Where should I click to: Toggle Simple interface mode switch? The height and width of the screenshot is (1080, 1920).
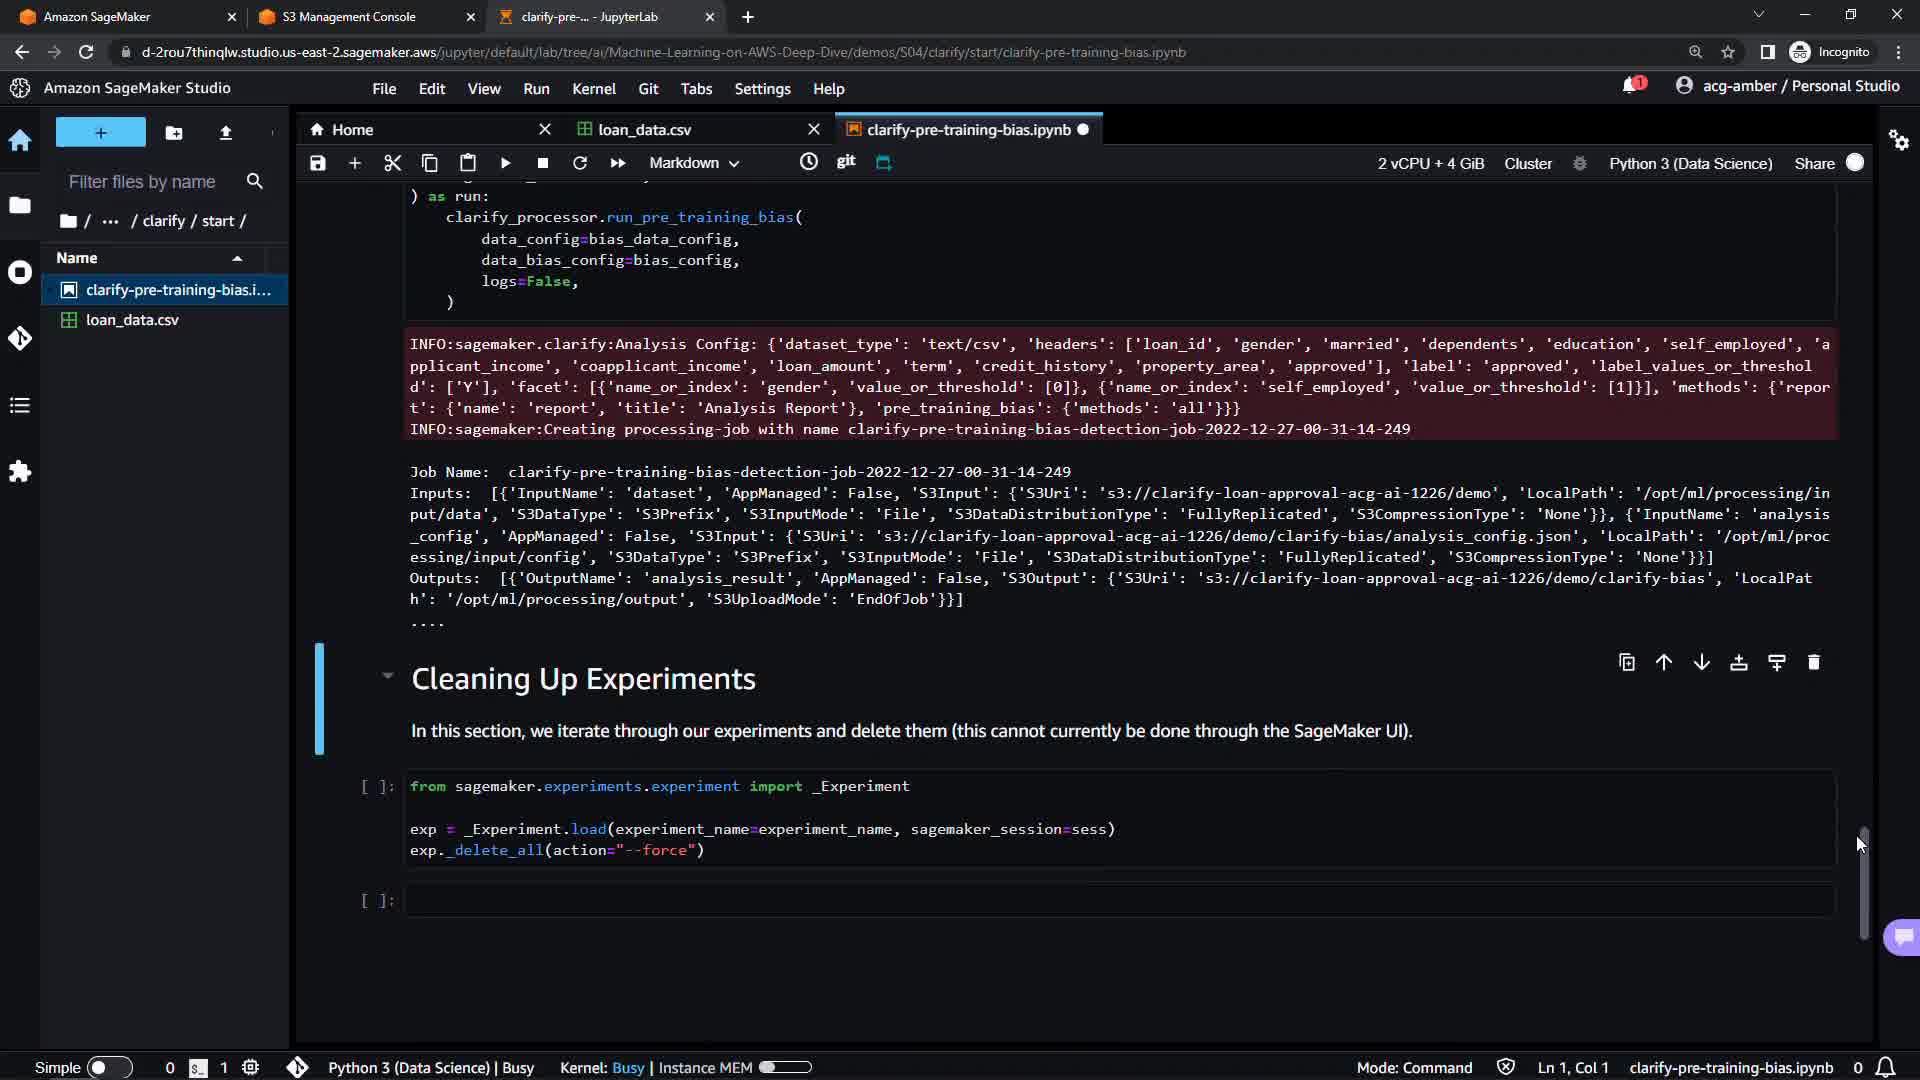tap(109, 1067)
